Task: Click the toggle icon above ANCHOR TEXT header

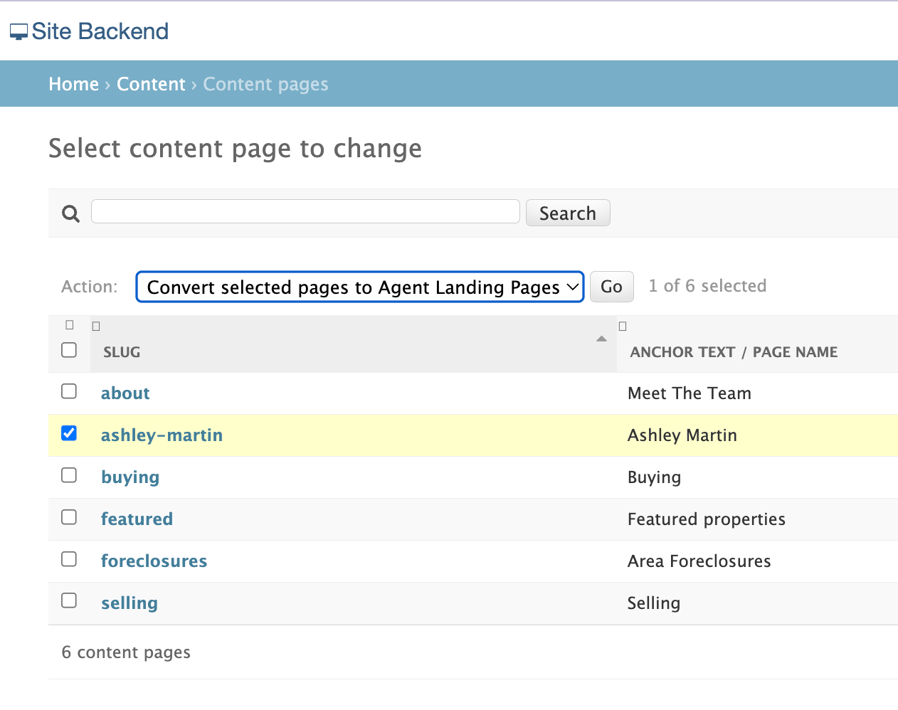Action: click(622, 325)
